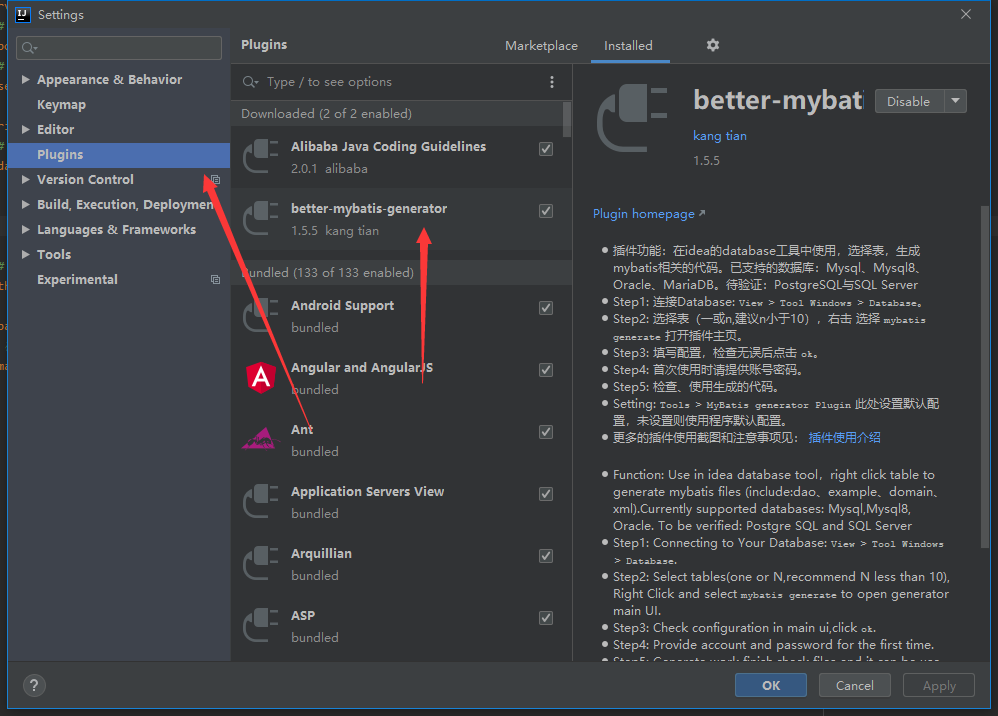Click the OK button
The height and width of the screenshot is (716, 998).
[771, 685]
